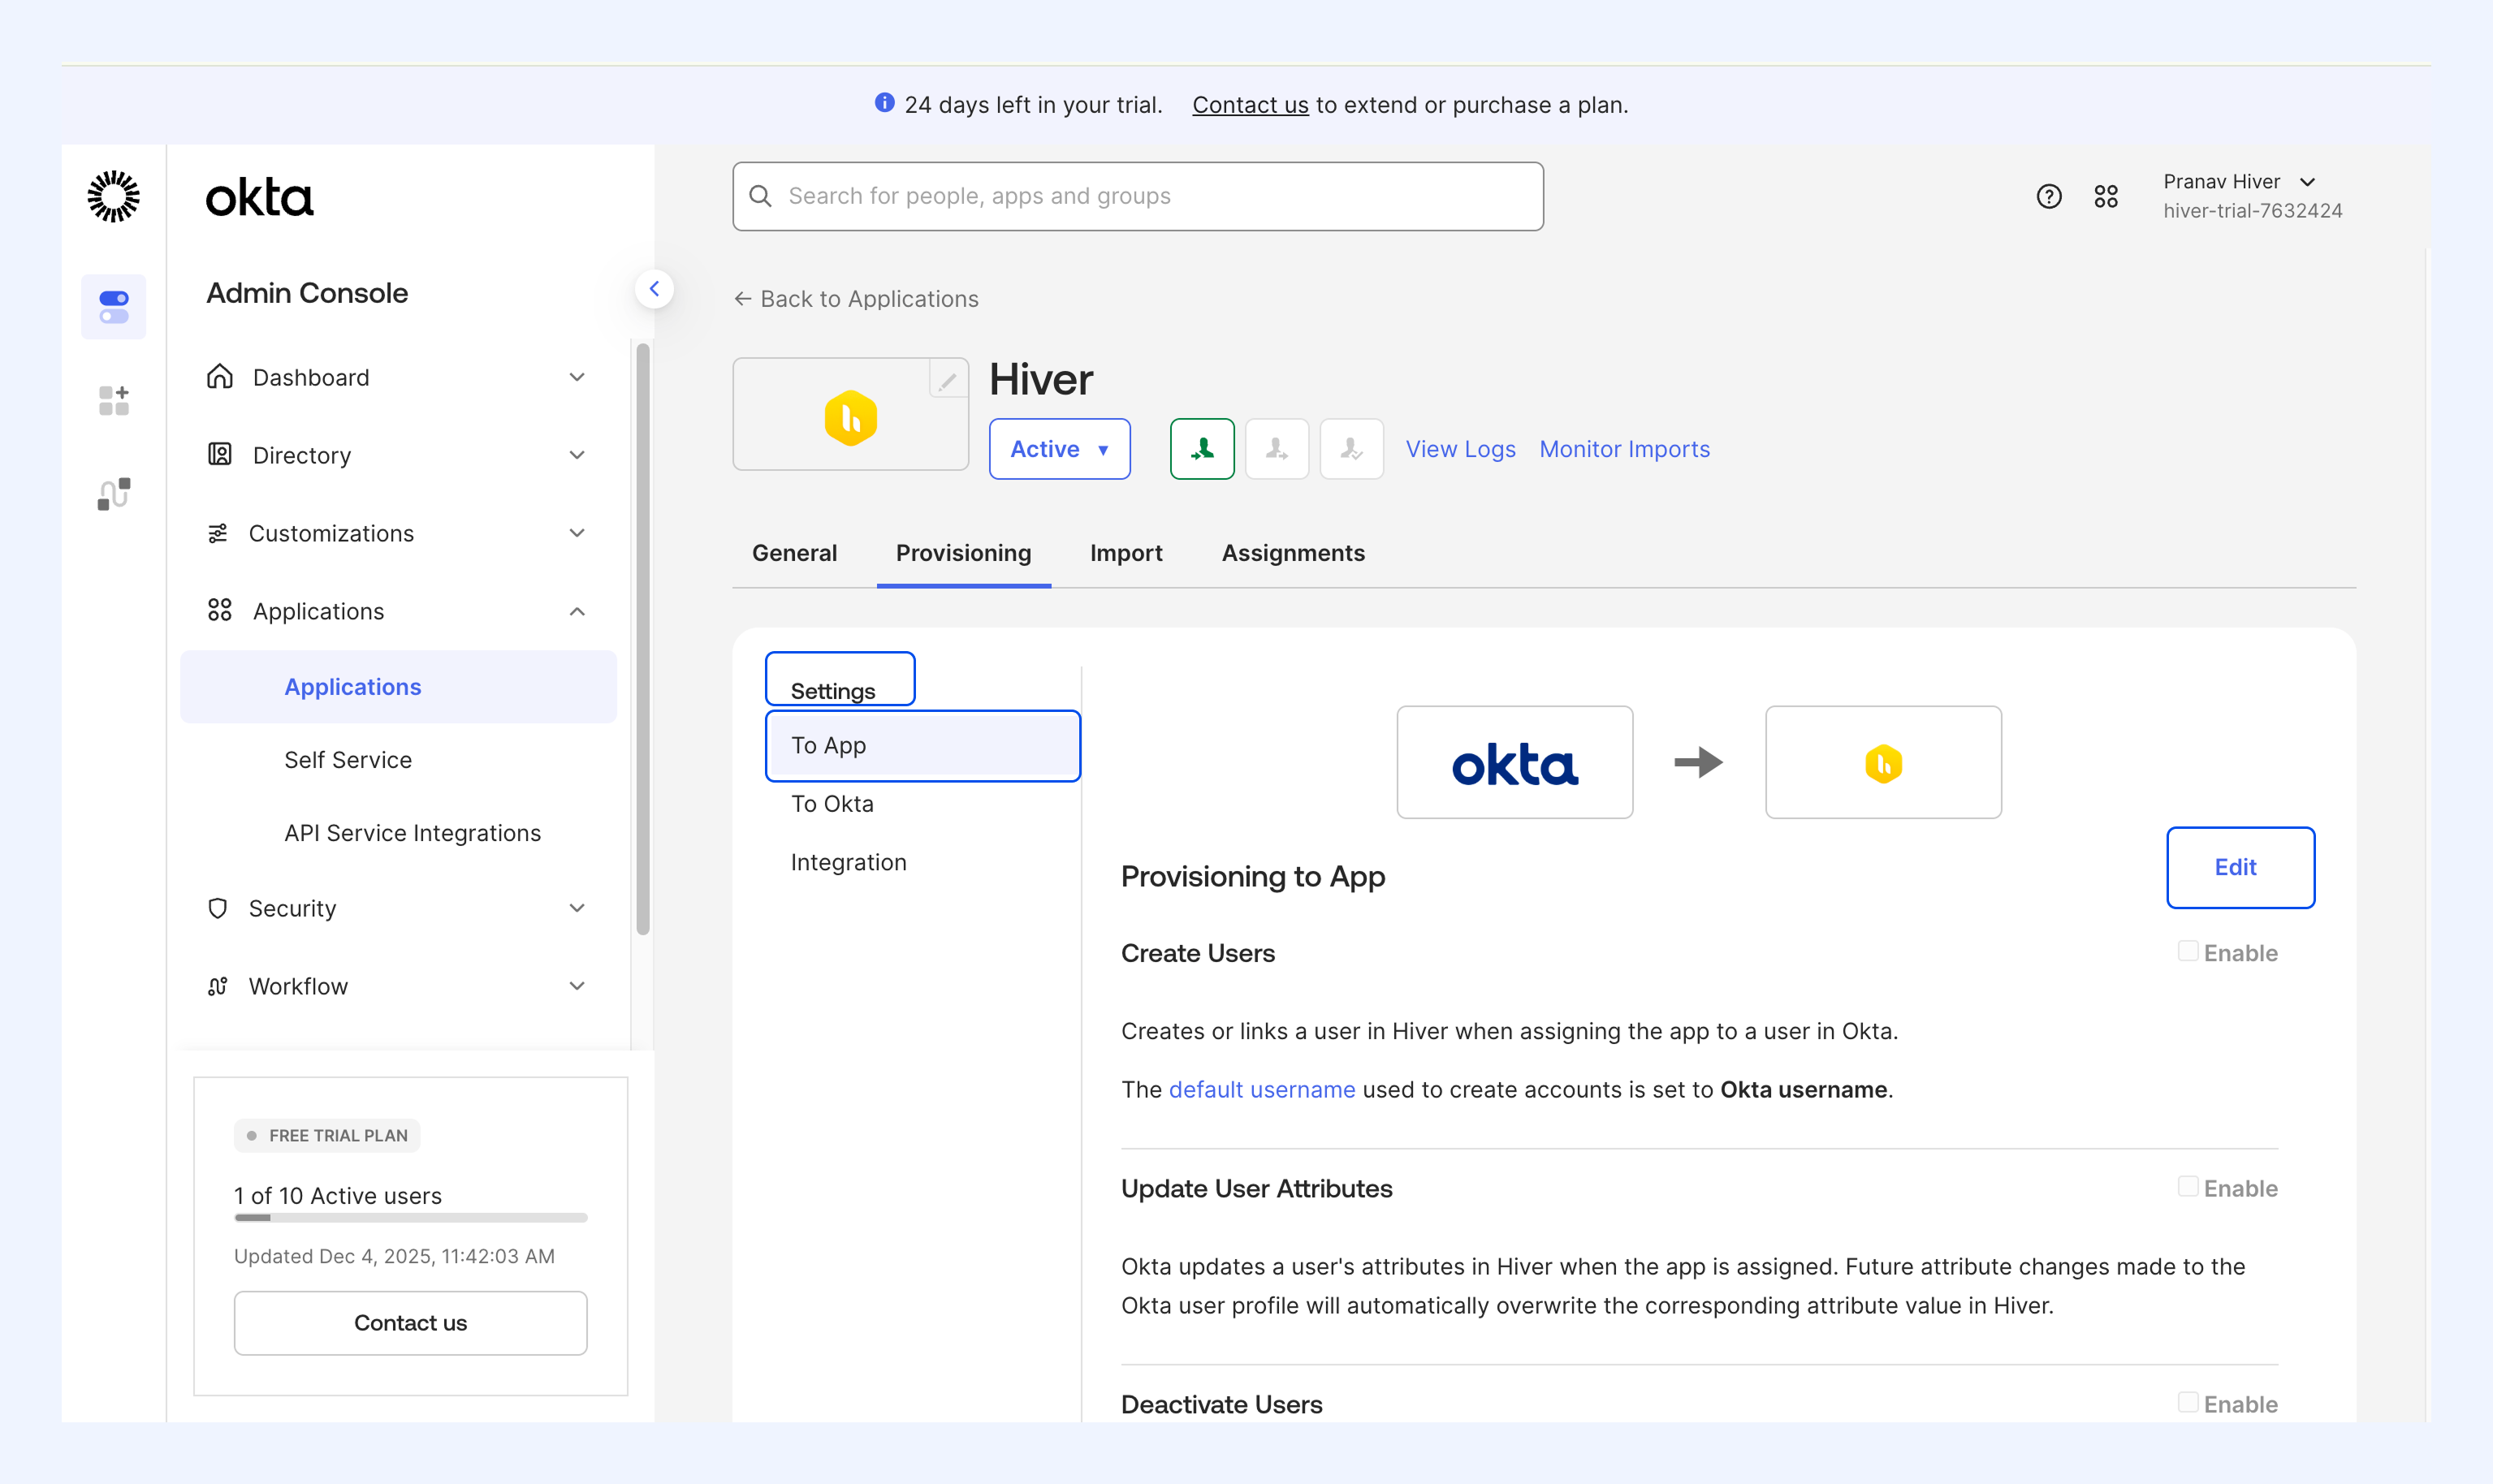
Task: Open the apps launcher icon in header
Action: click(x=2106, y=196)
